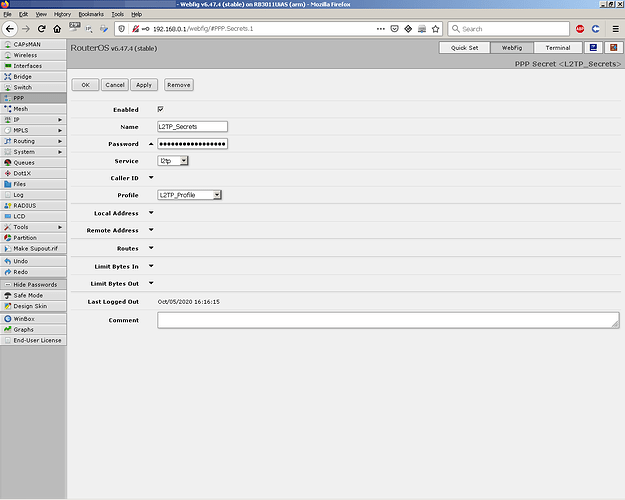Image resolution: width=625 pixels, height=500 pixels.
Task: Toggle Safe Mode
Action: tap(33, 295)
